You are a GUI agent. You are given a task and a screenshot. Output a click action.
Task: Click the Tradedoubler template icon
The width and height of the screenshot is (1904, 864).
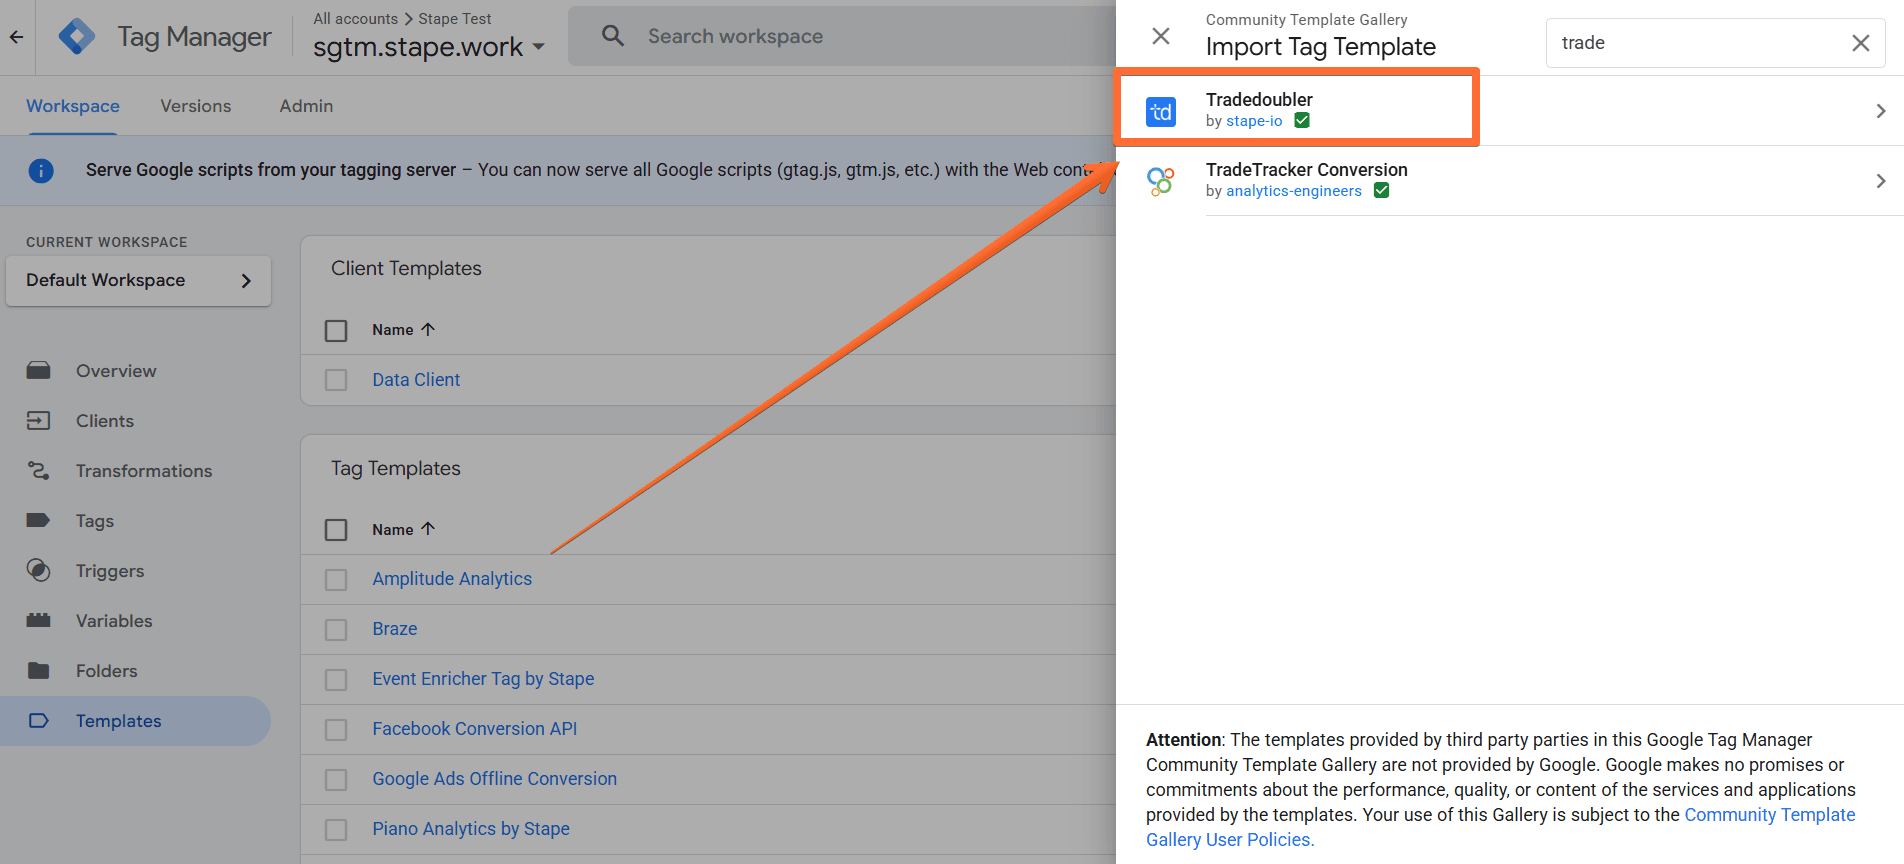(1160, 111)
